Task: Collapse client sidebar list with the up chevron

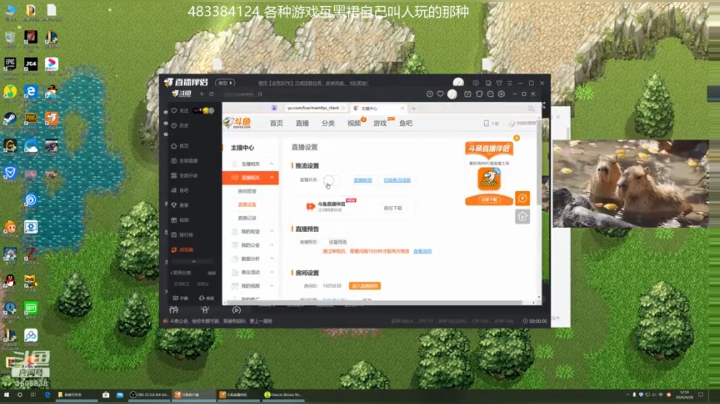Action: click(193, 261)
